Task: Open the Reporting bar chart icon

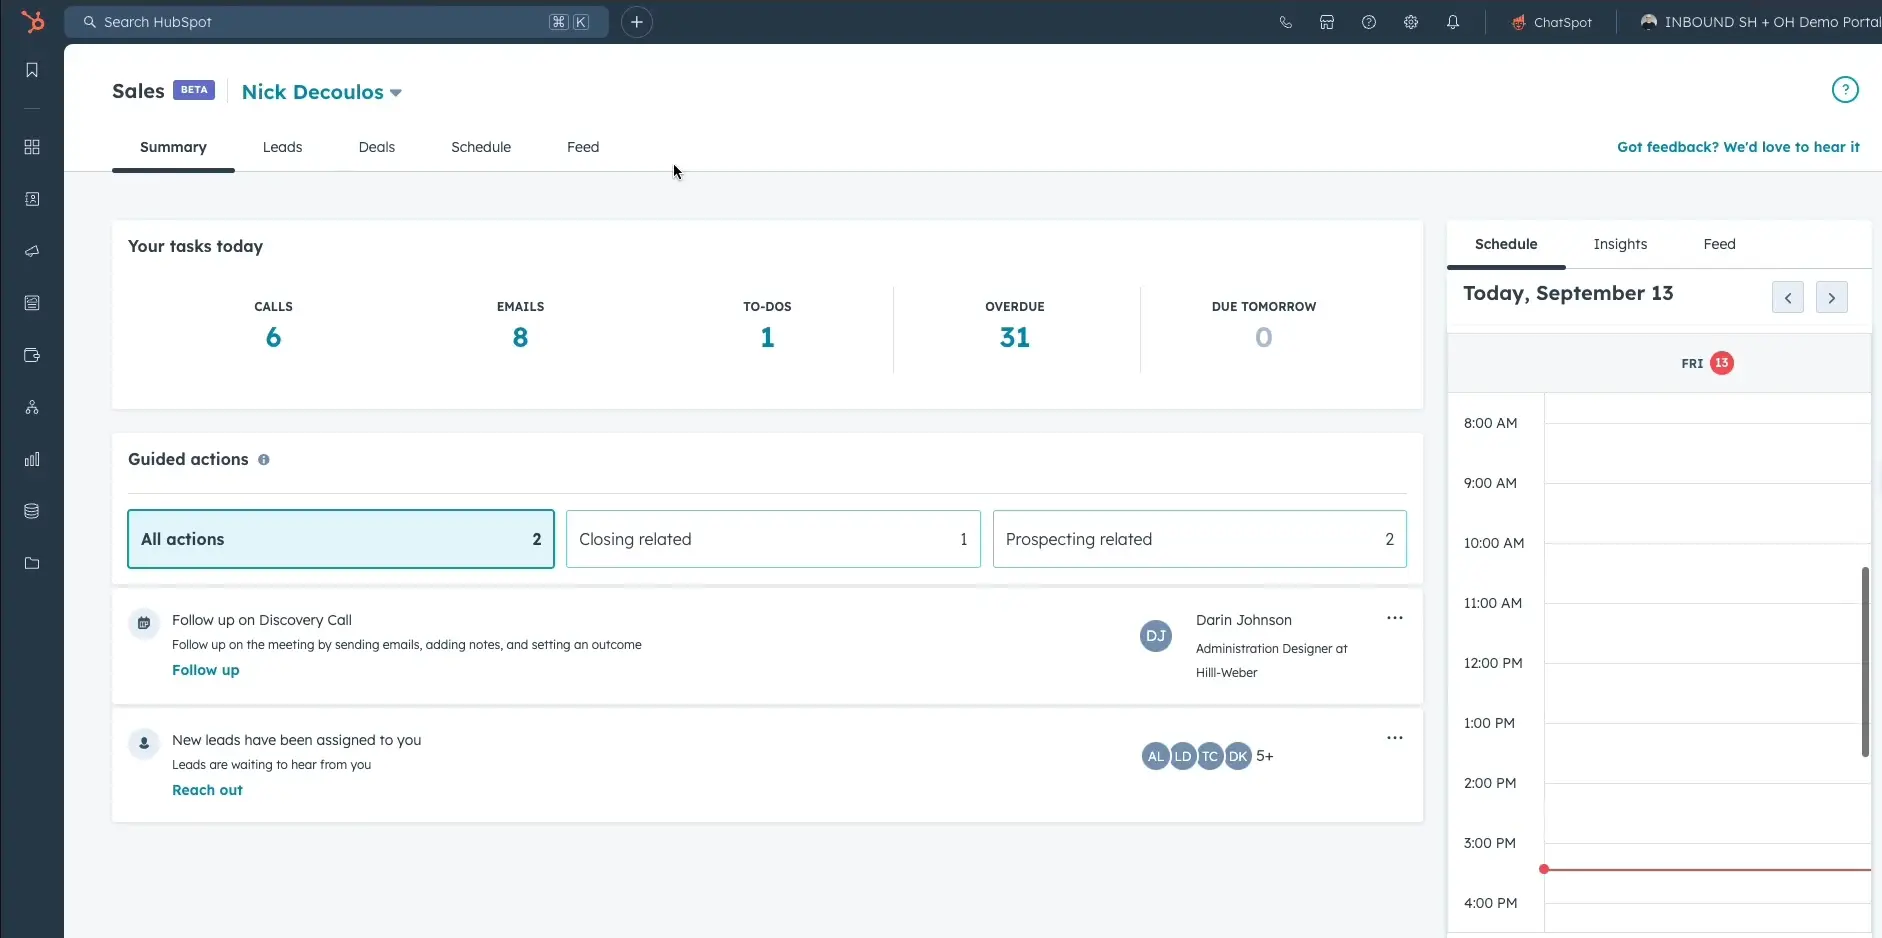Action: pyautogui.click(x=31, y=459)
